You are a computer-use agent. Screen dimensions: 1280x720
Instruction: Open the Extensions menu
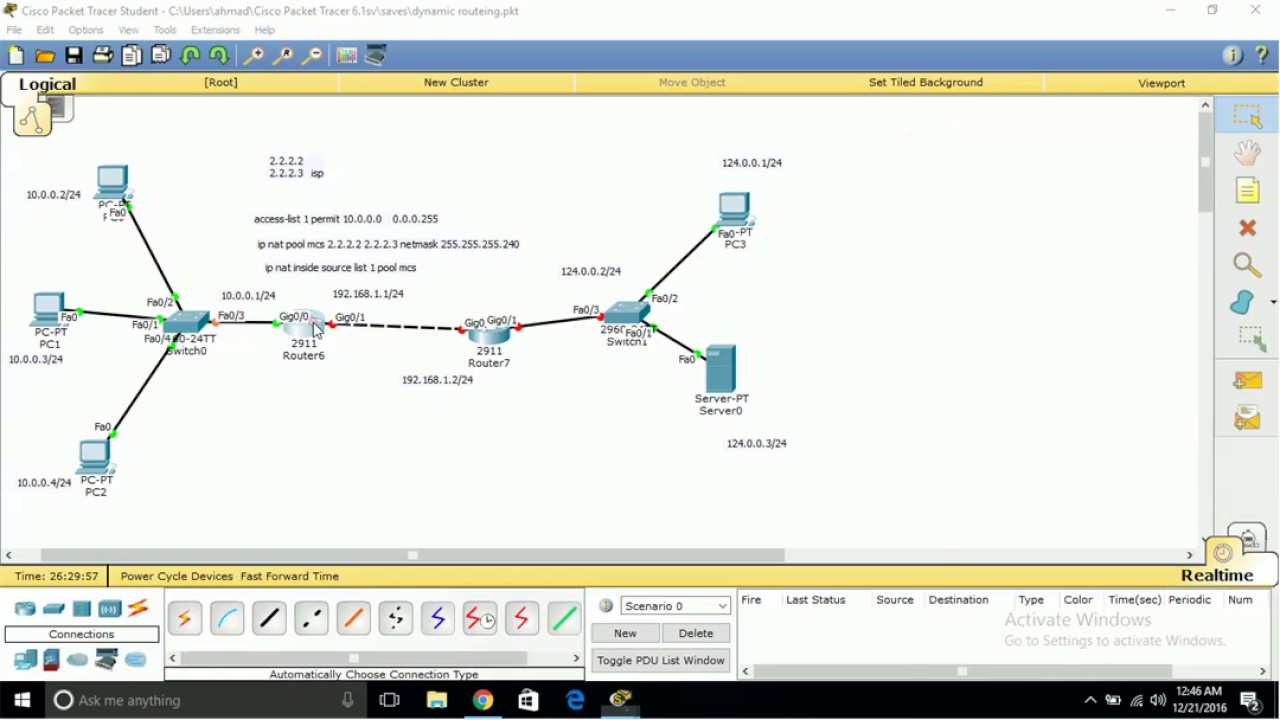tap(215, 30)
